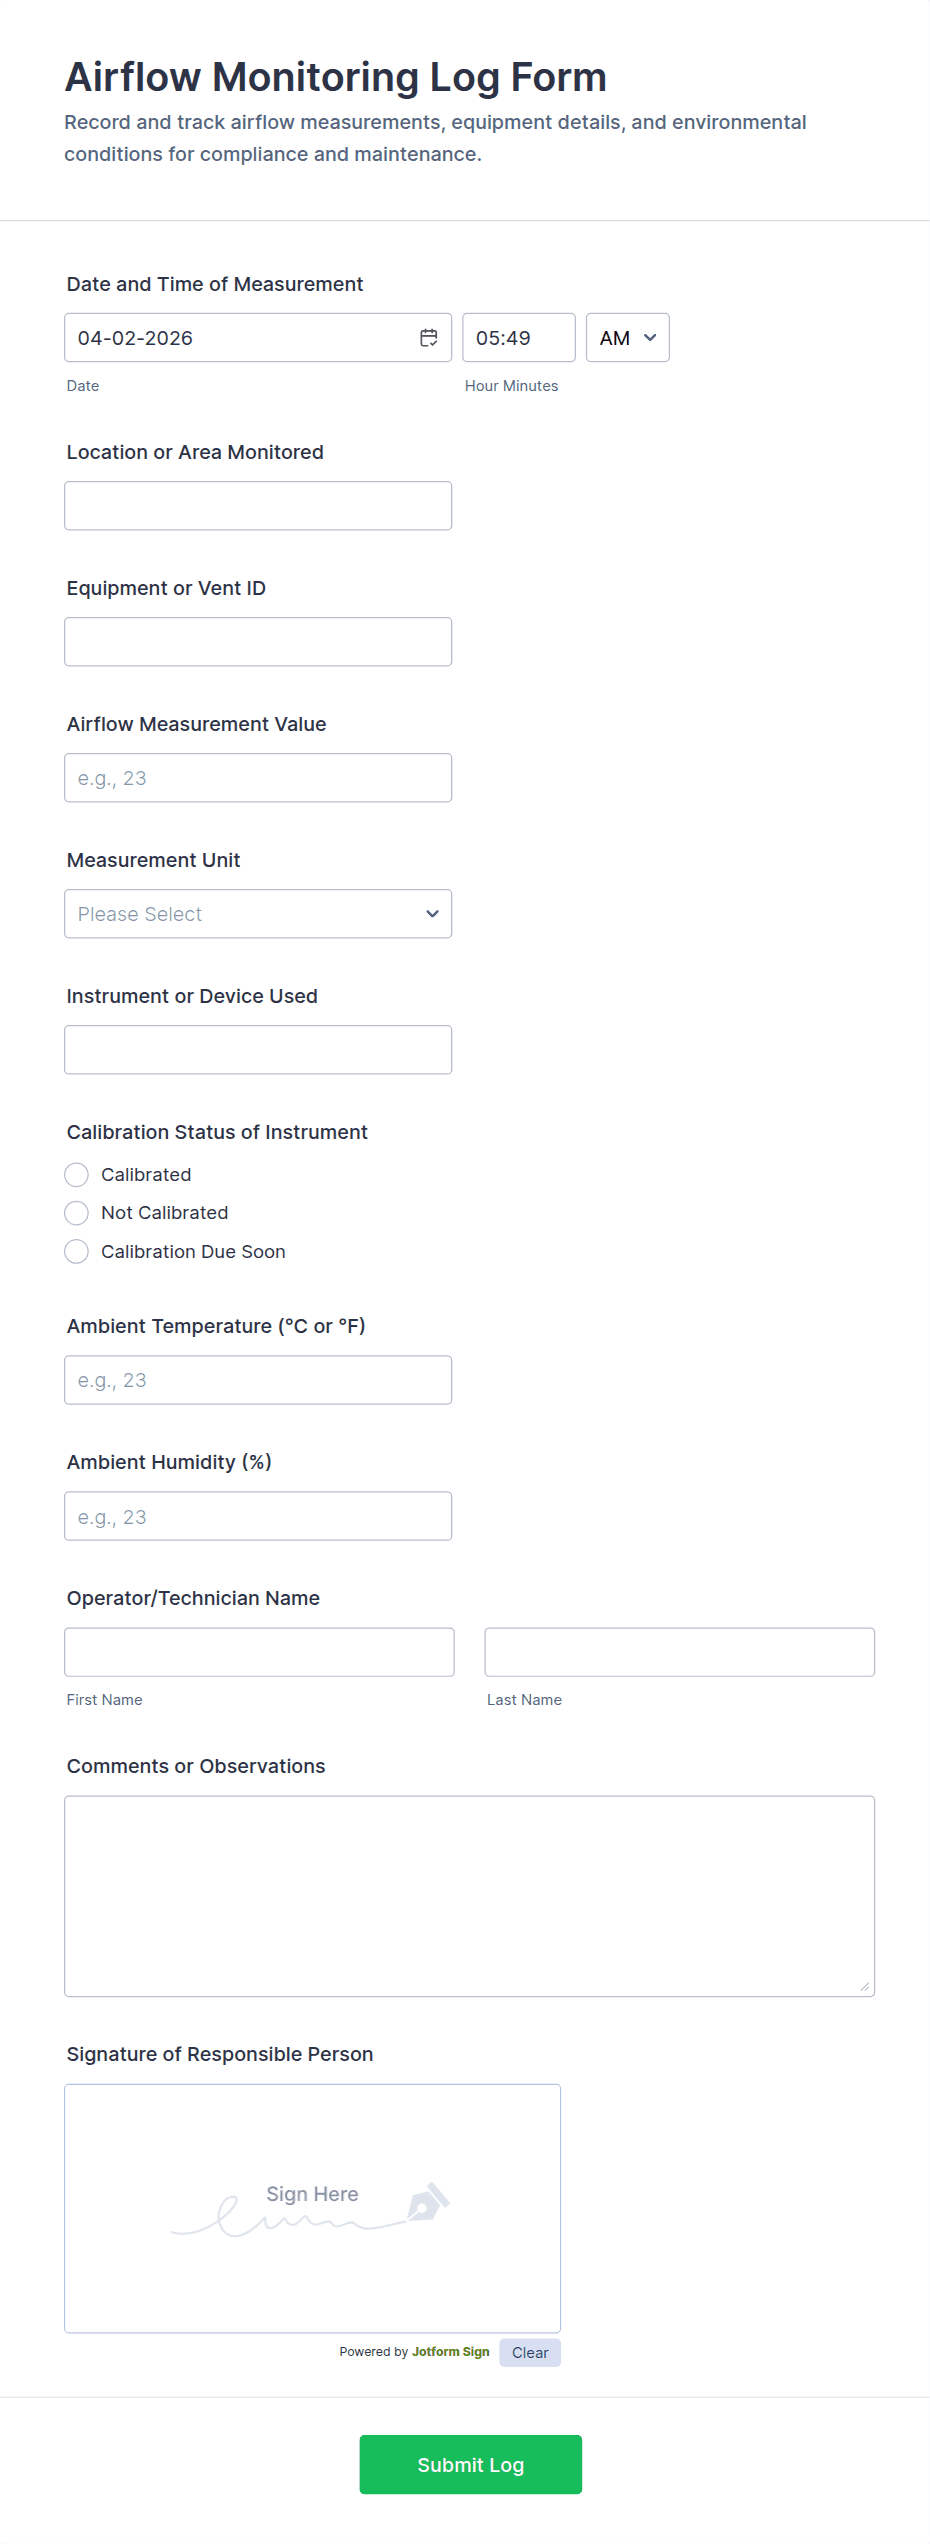Click the Ambient Humidity input field
Image resolution: width=930 pixels, height=2544 pixels.
[x=258, y=1517]
